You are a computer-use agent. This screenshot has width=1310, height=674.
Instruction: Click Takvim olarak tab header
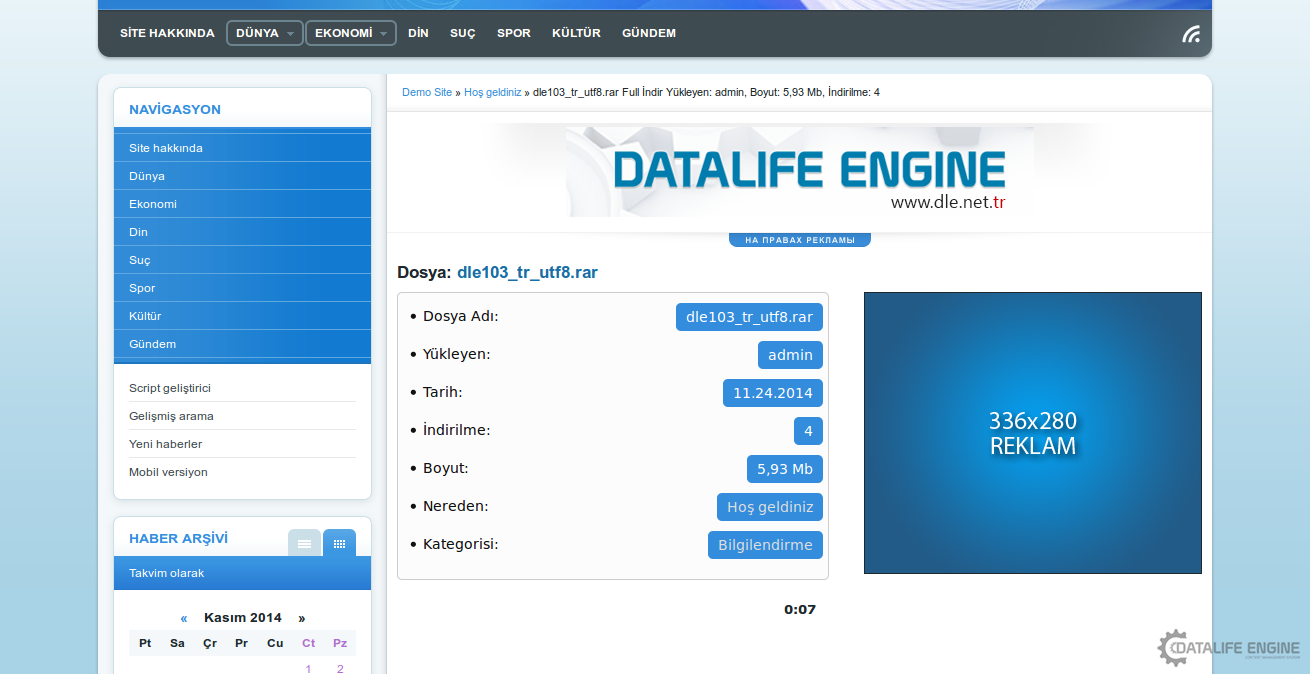coord(242,573)
